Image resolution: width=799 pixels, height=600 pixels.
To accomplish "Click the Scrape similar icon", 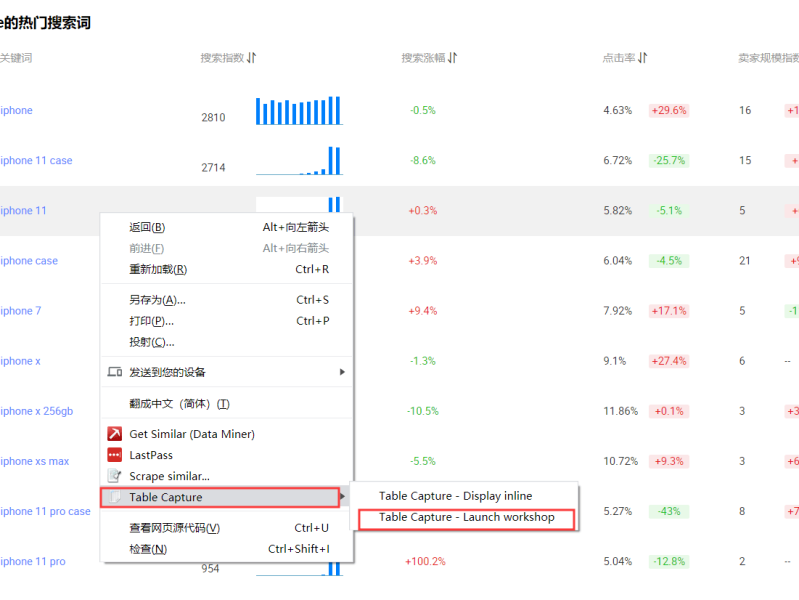I will [x=115, y=476].
